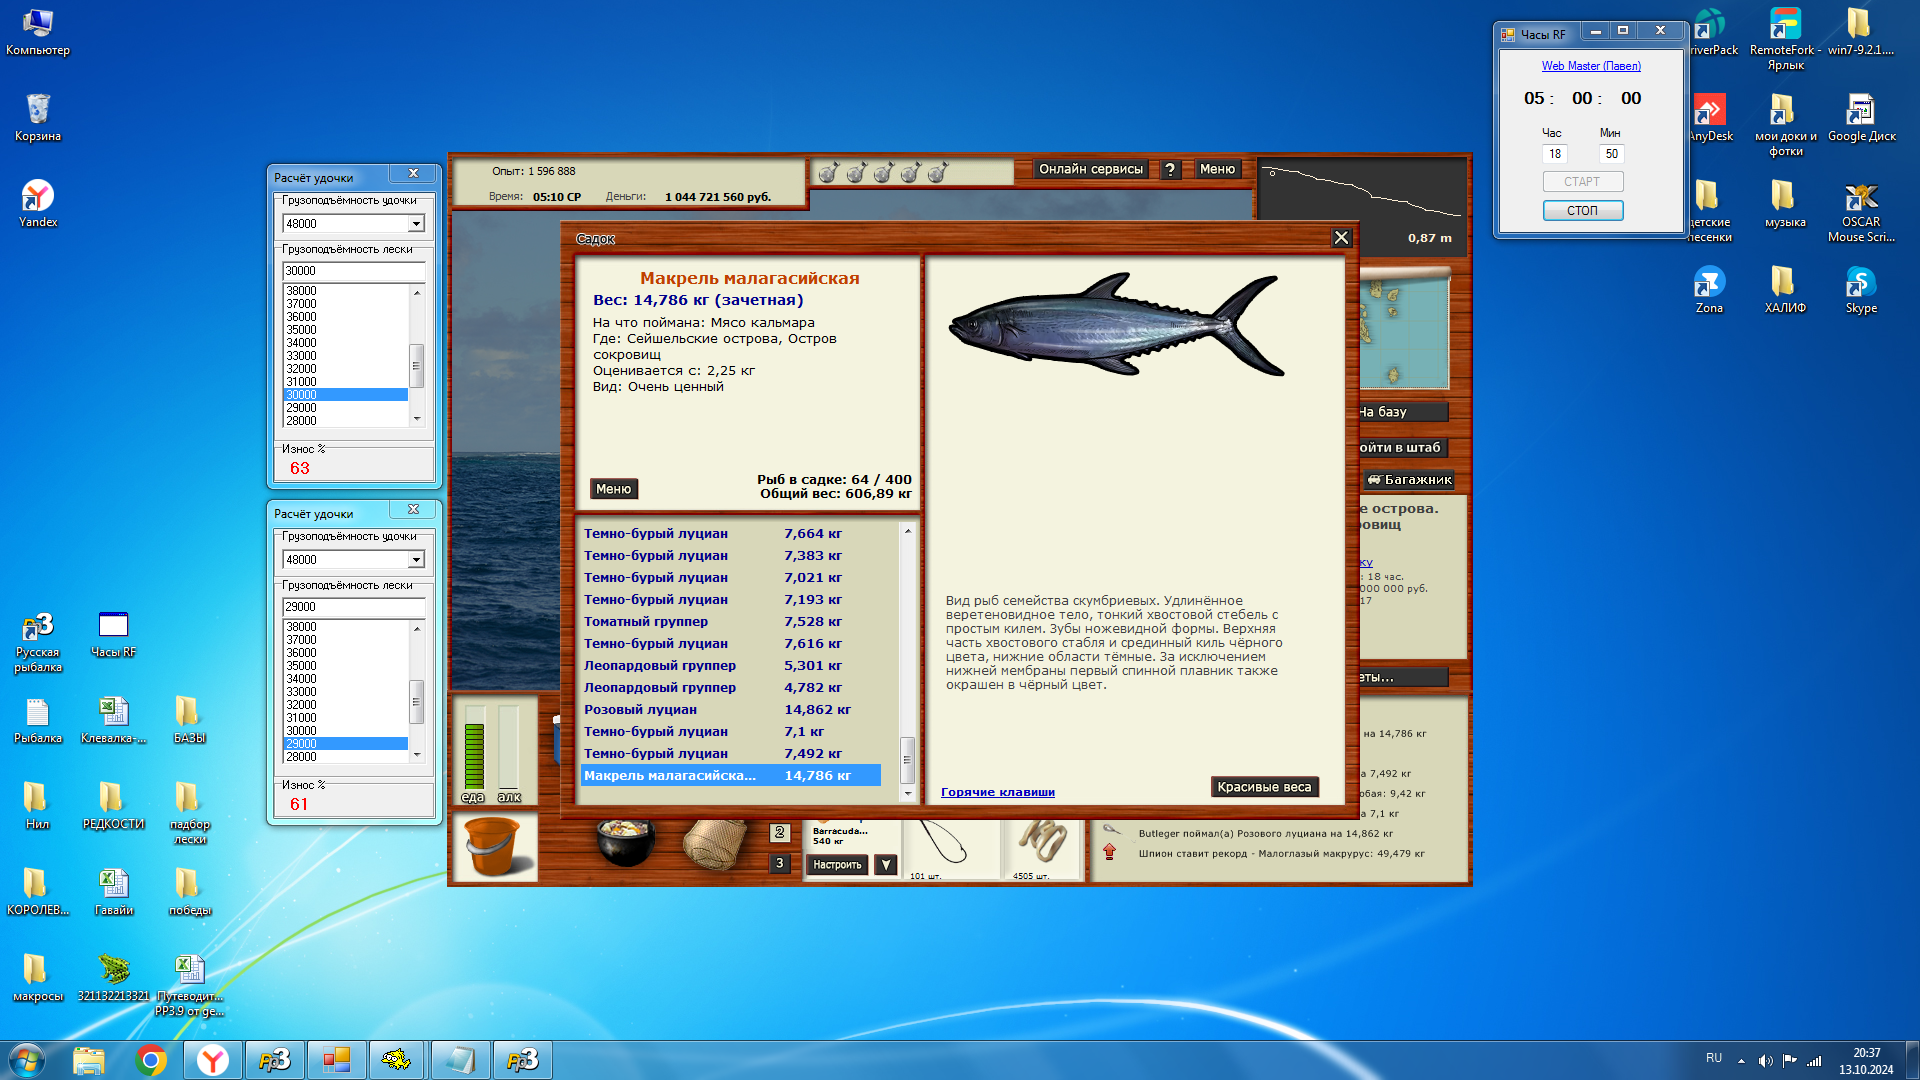Select Розовый луциан 14,862 кг row
This screenshot has width=1920, height=1080.
click(731, 710)
